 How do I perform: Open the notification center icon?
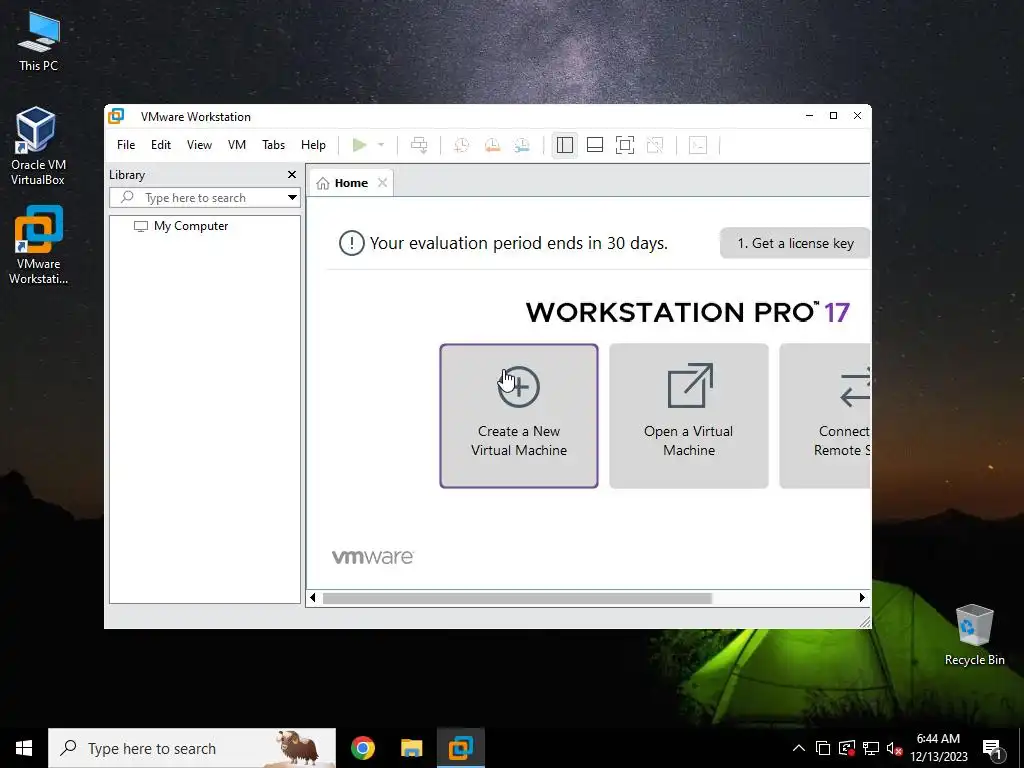(992, 749)
